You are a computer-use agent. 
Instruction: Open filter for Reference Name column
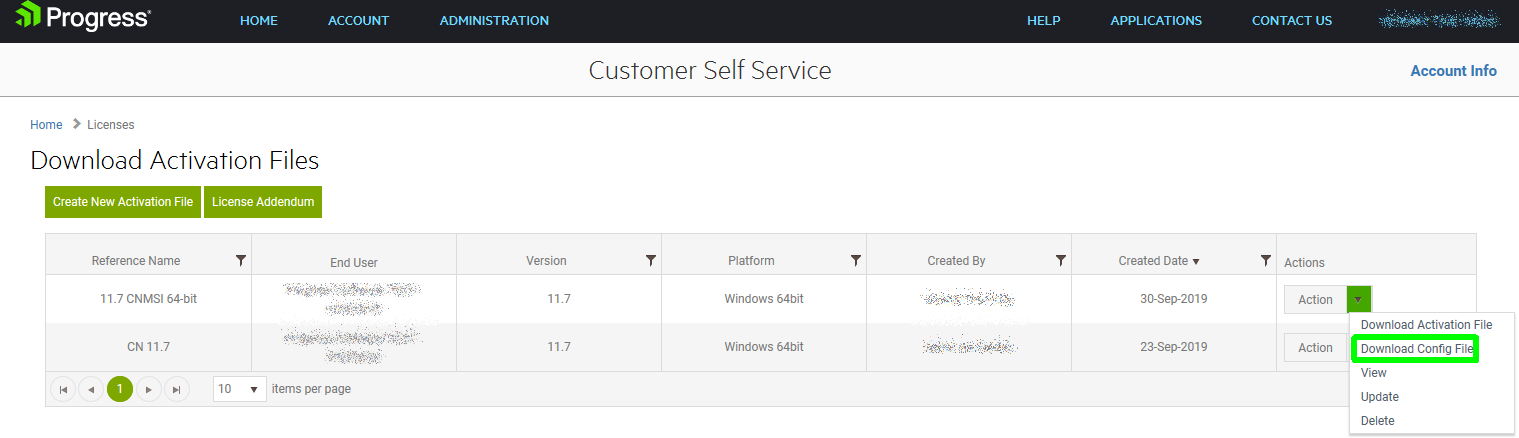tap(241, 260)
